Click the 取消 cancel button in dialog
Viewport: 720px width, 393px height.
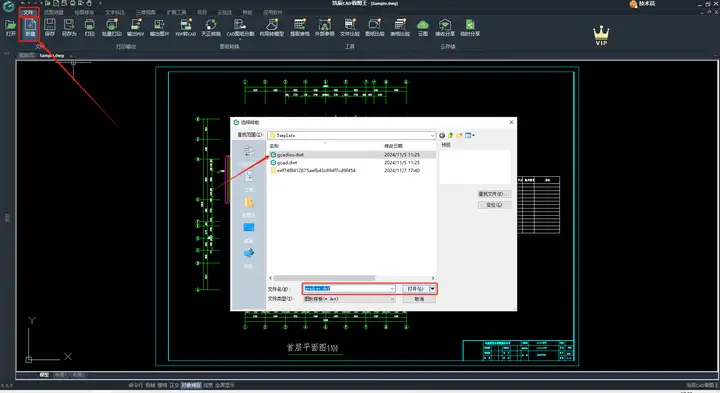coord(419,299)
